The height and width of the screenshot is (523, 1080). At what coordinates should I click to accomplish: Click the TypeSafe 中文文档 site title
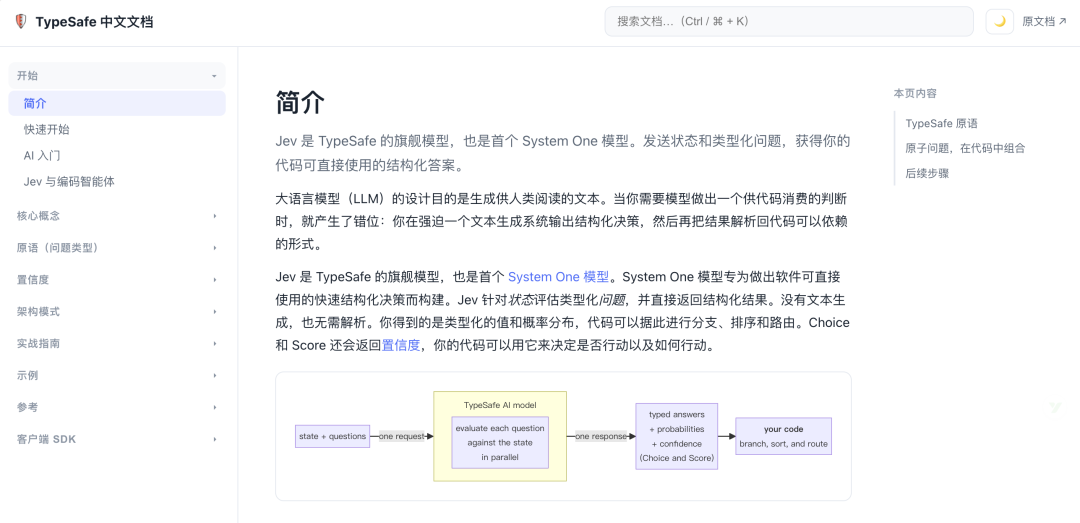pyautogui.click(x=94, y=21)
